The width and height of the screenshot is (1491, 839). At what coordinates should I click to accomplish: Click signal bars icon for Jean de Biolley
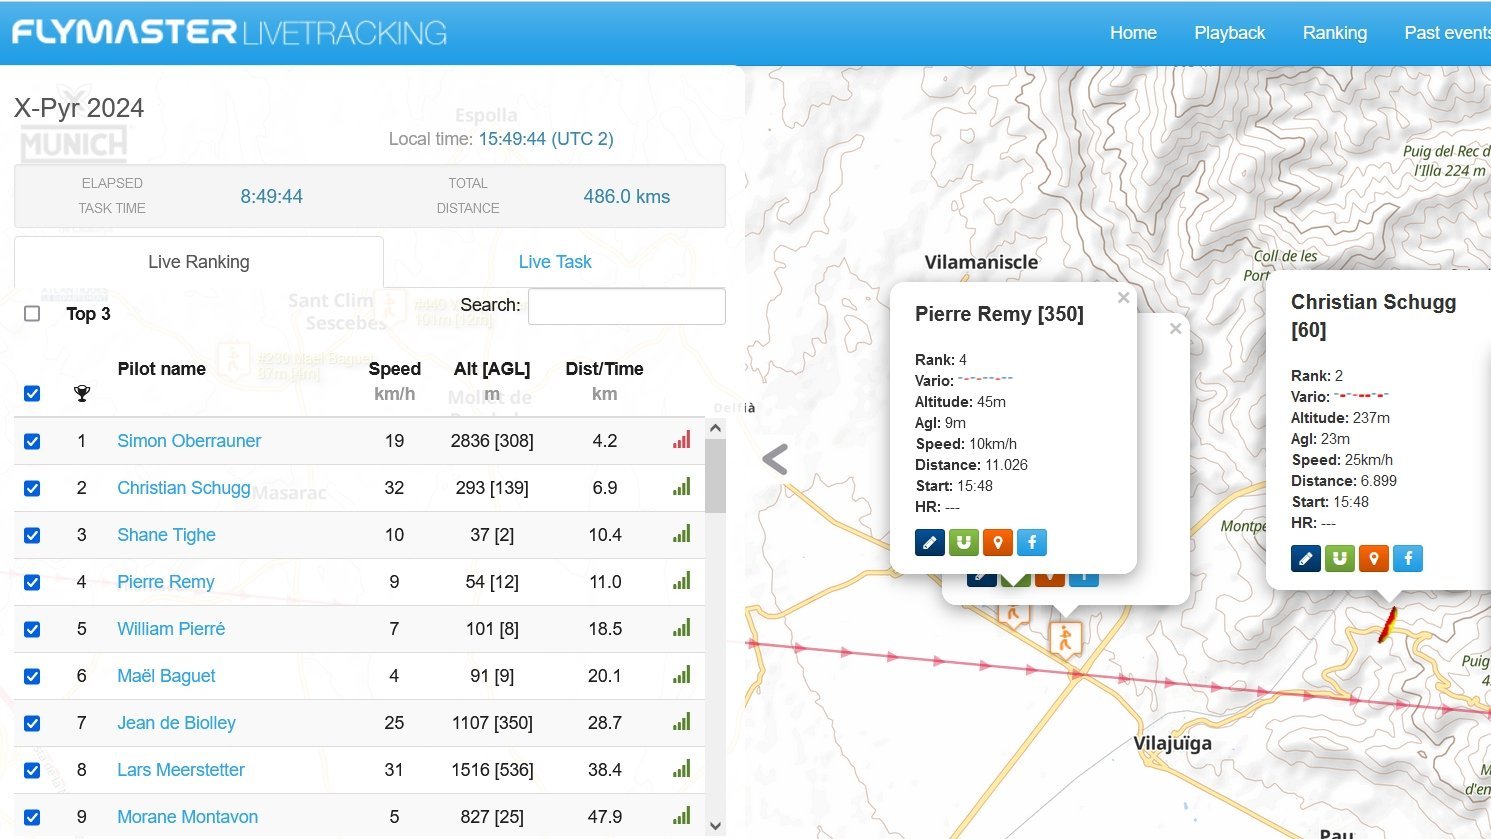[x=682, y=722]
